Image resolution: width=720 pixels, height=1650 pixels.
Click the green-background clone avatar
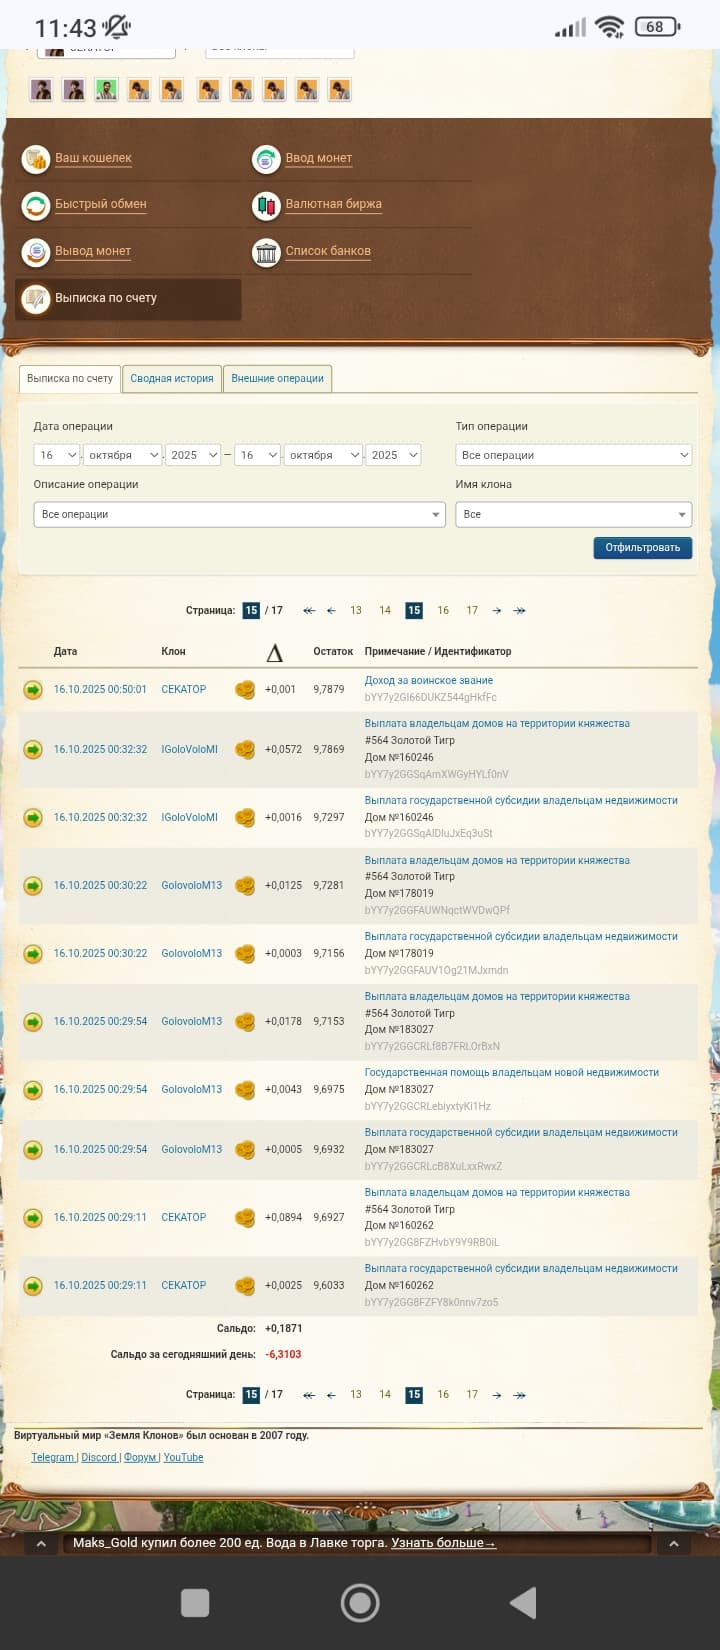pos(106,90)
